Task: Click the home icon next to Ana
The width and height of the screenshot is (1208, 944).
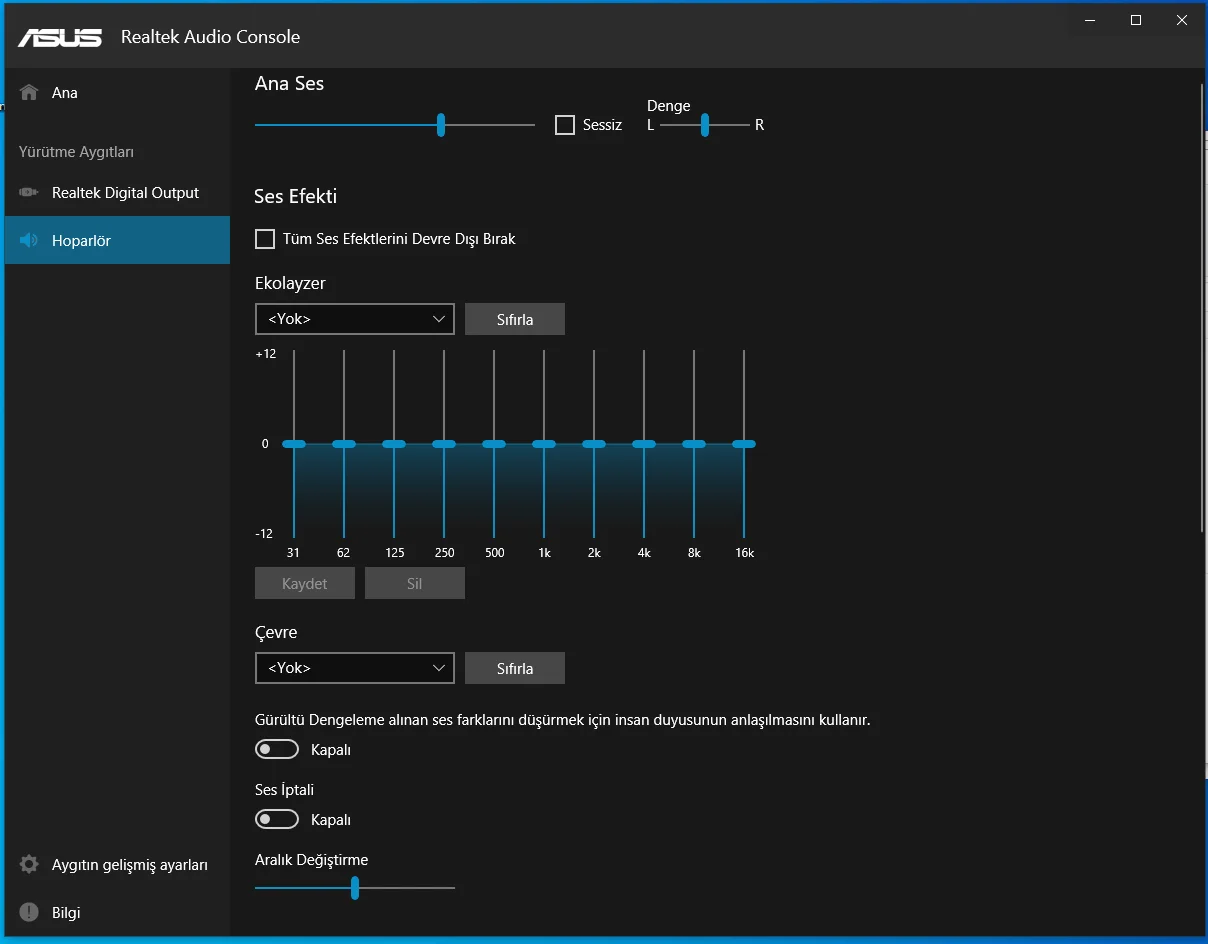Action: point(27,92)
